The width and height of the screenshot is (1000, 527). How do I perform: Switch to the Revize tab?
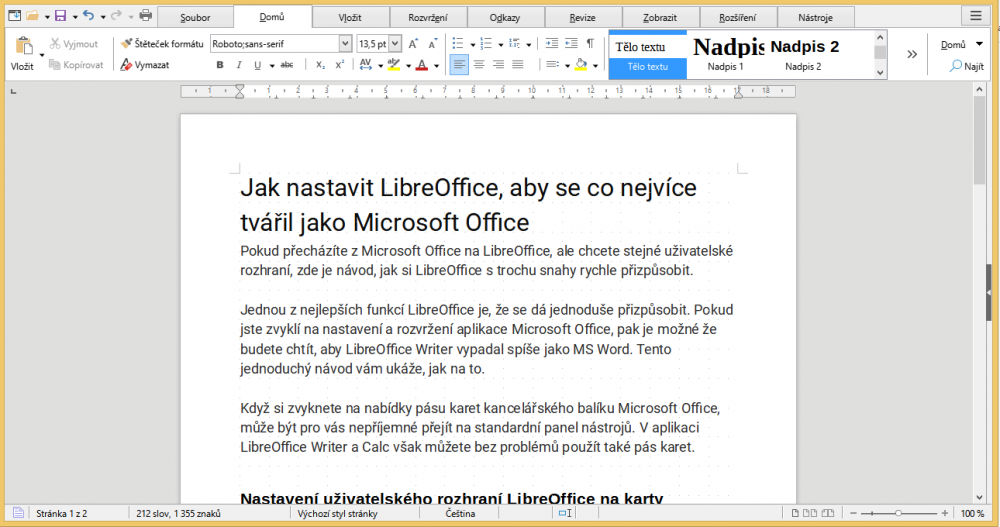tap(582, 17)
